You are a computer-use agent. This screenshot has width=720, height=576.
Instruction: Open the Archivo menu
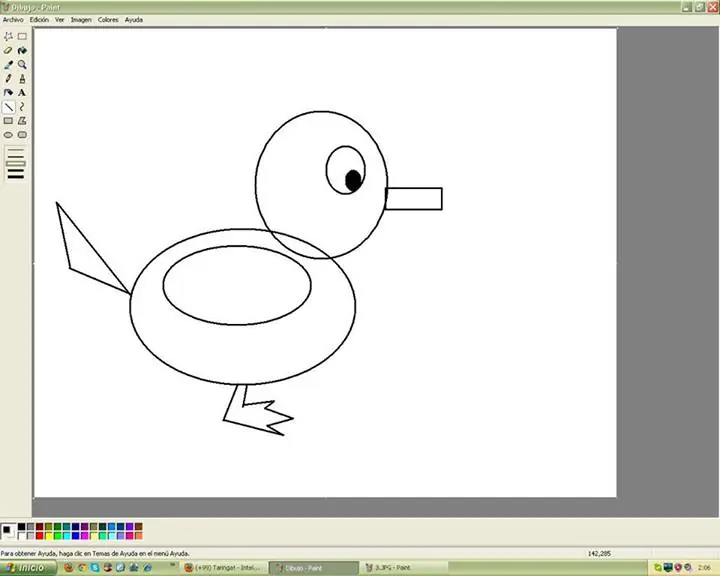(x=13, y=19)
